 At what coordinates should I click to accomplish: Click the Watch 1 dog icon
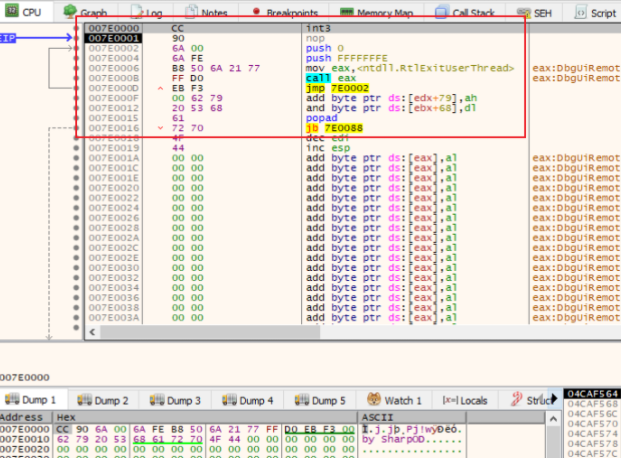pyautogui.click(x=373, y=399)
